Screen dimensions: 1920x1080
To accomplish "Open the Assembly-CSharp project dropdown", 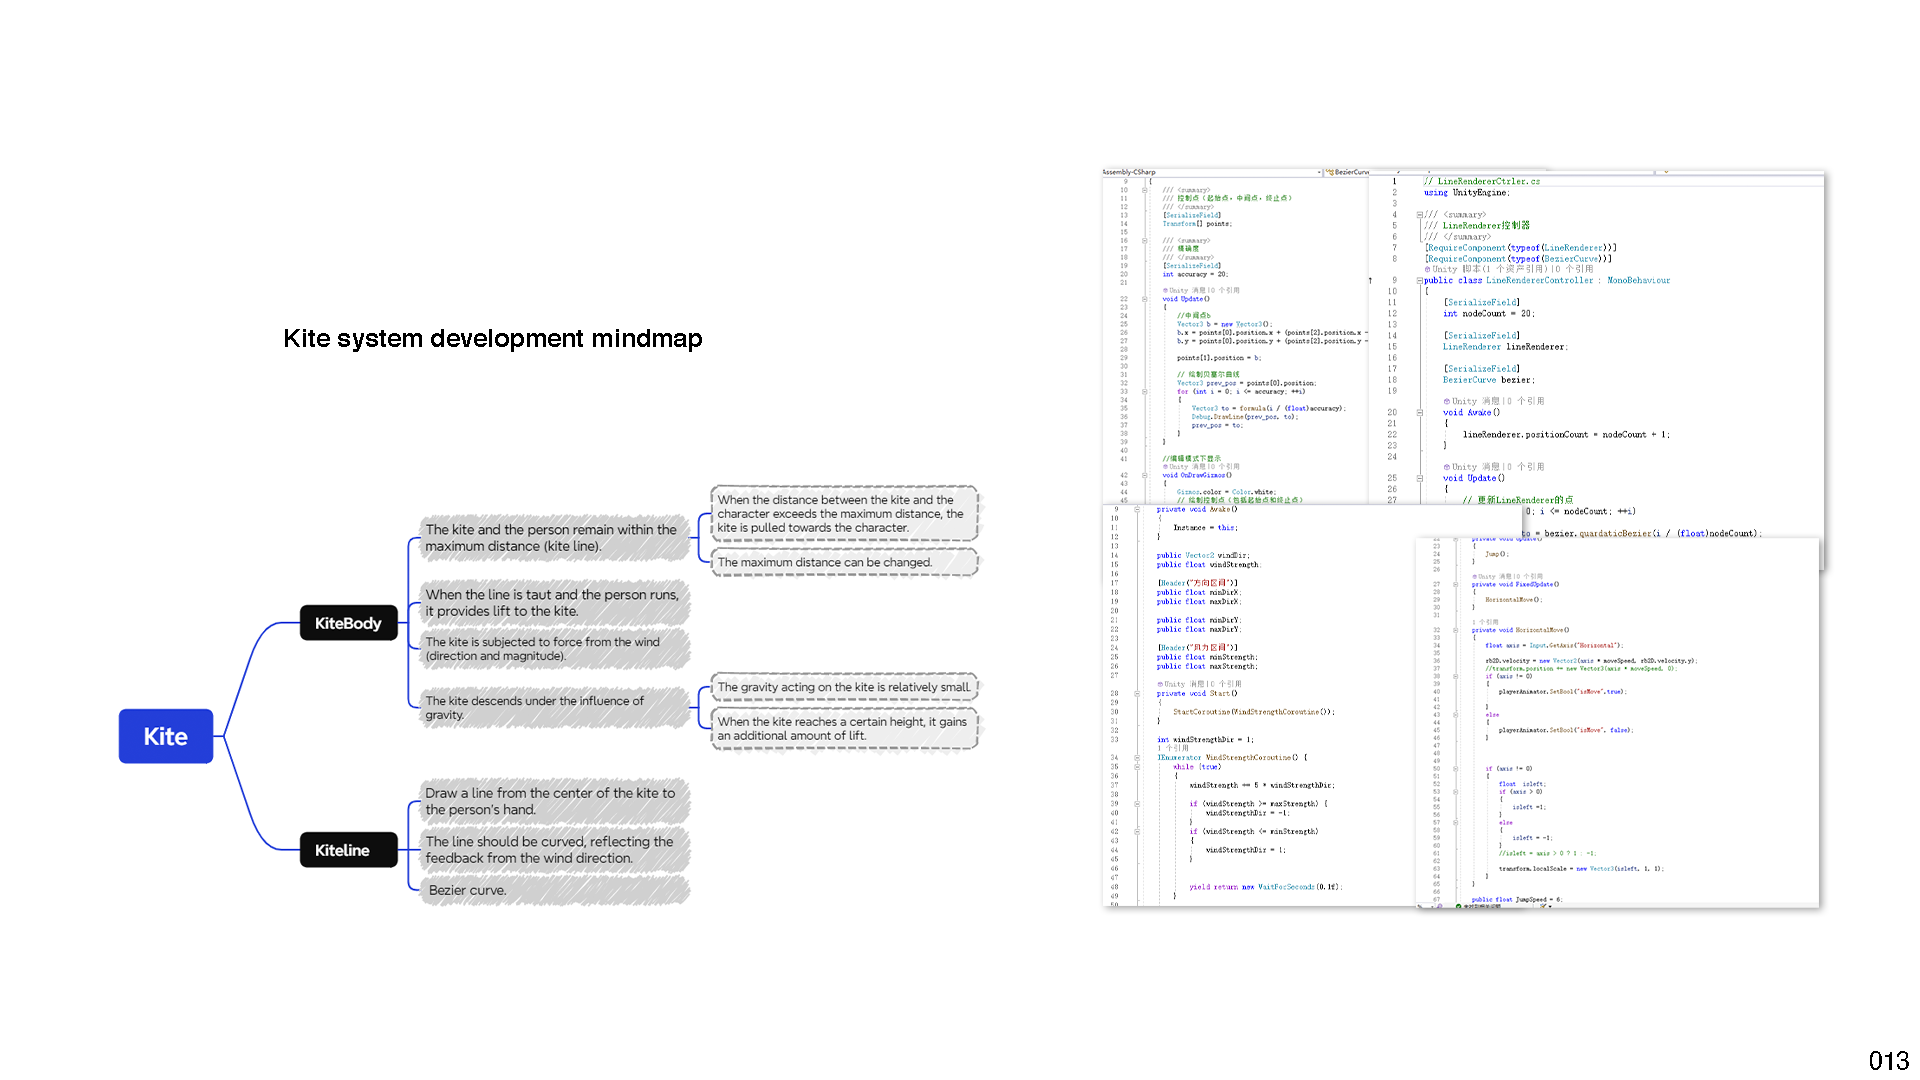I will (1319, 172).
